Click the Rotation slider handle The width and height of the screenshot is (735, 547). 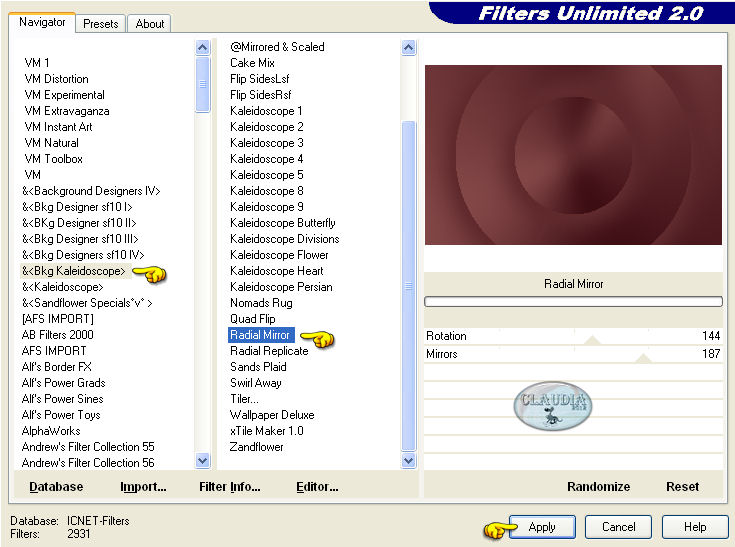click(x=592, y=340)
